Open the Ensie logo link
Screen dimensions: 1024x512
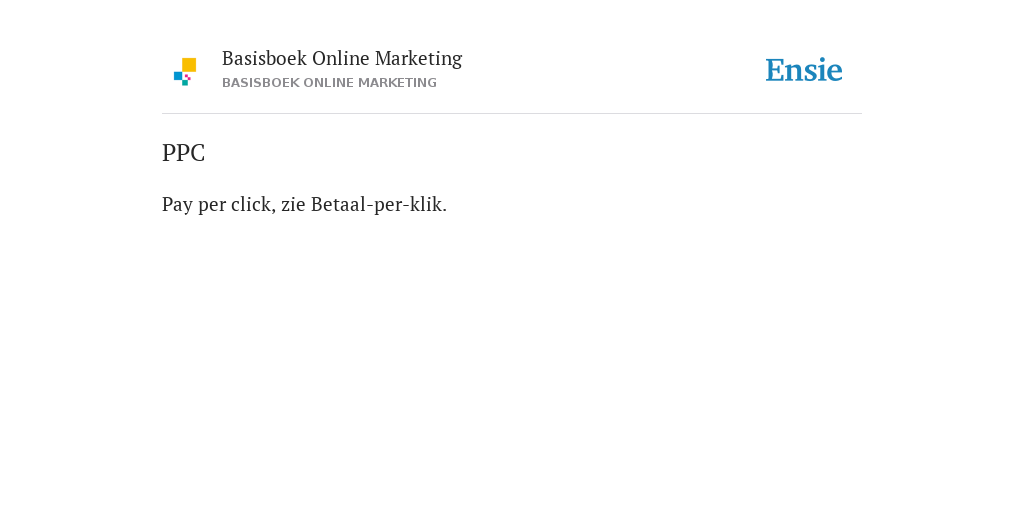coord(804,70)
